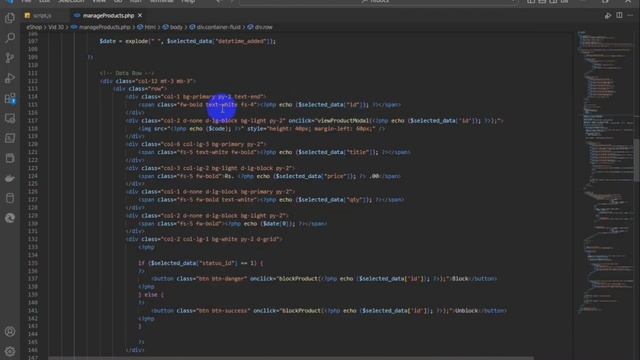Select the manageProducts.php tab
The width and height of the screenshot is (640, 360).
[x=108, y=16]
